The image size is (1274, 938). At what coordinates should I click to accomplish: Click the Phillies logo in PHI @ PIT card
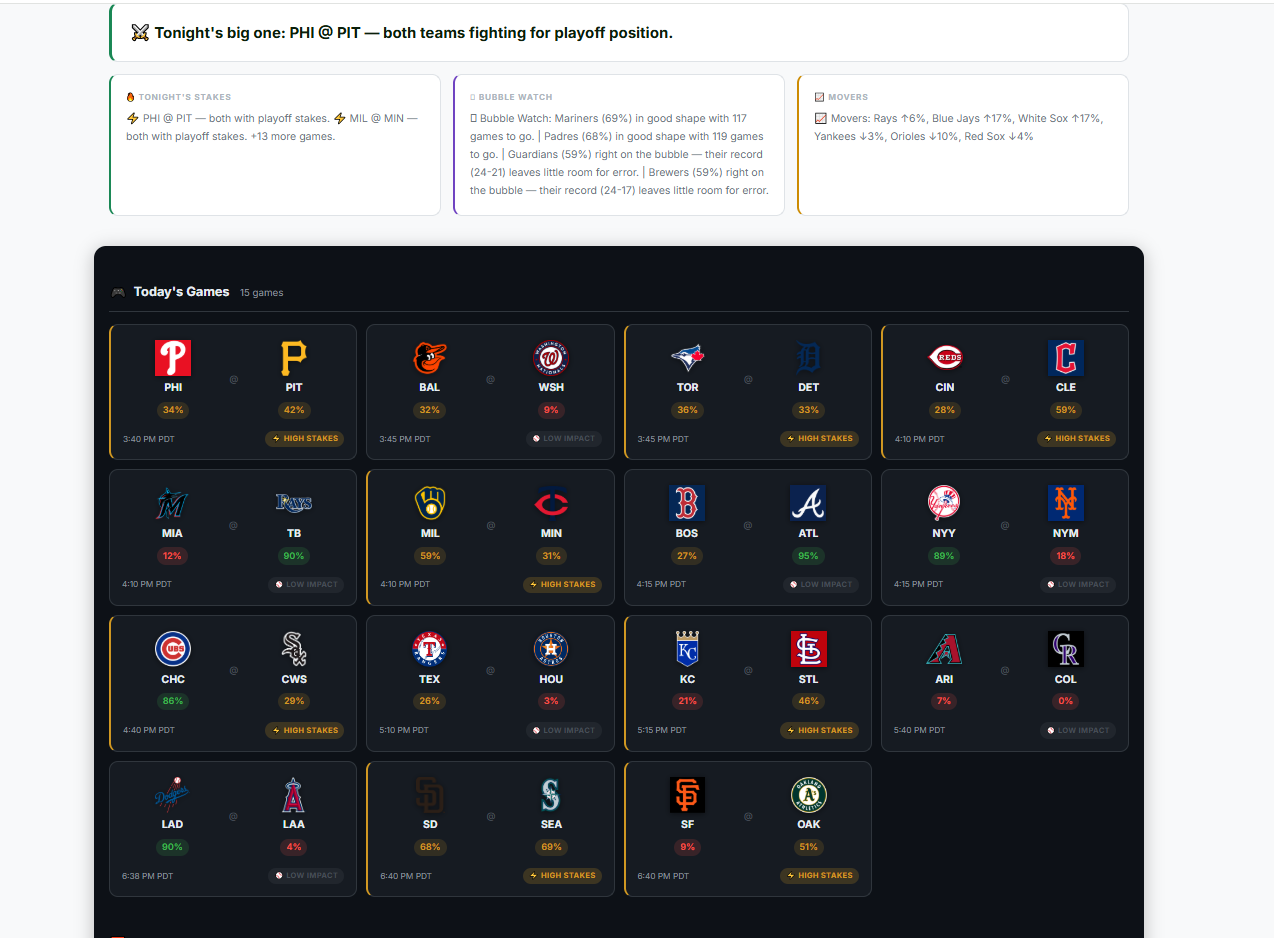(173, 358)
